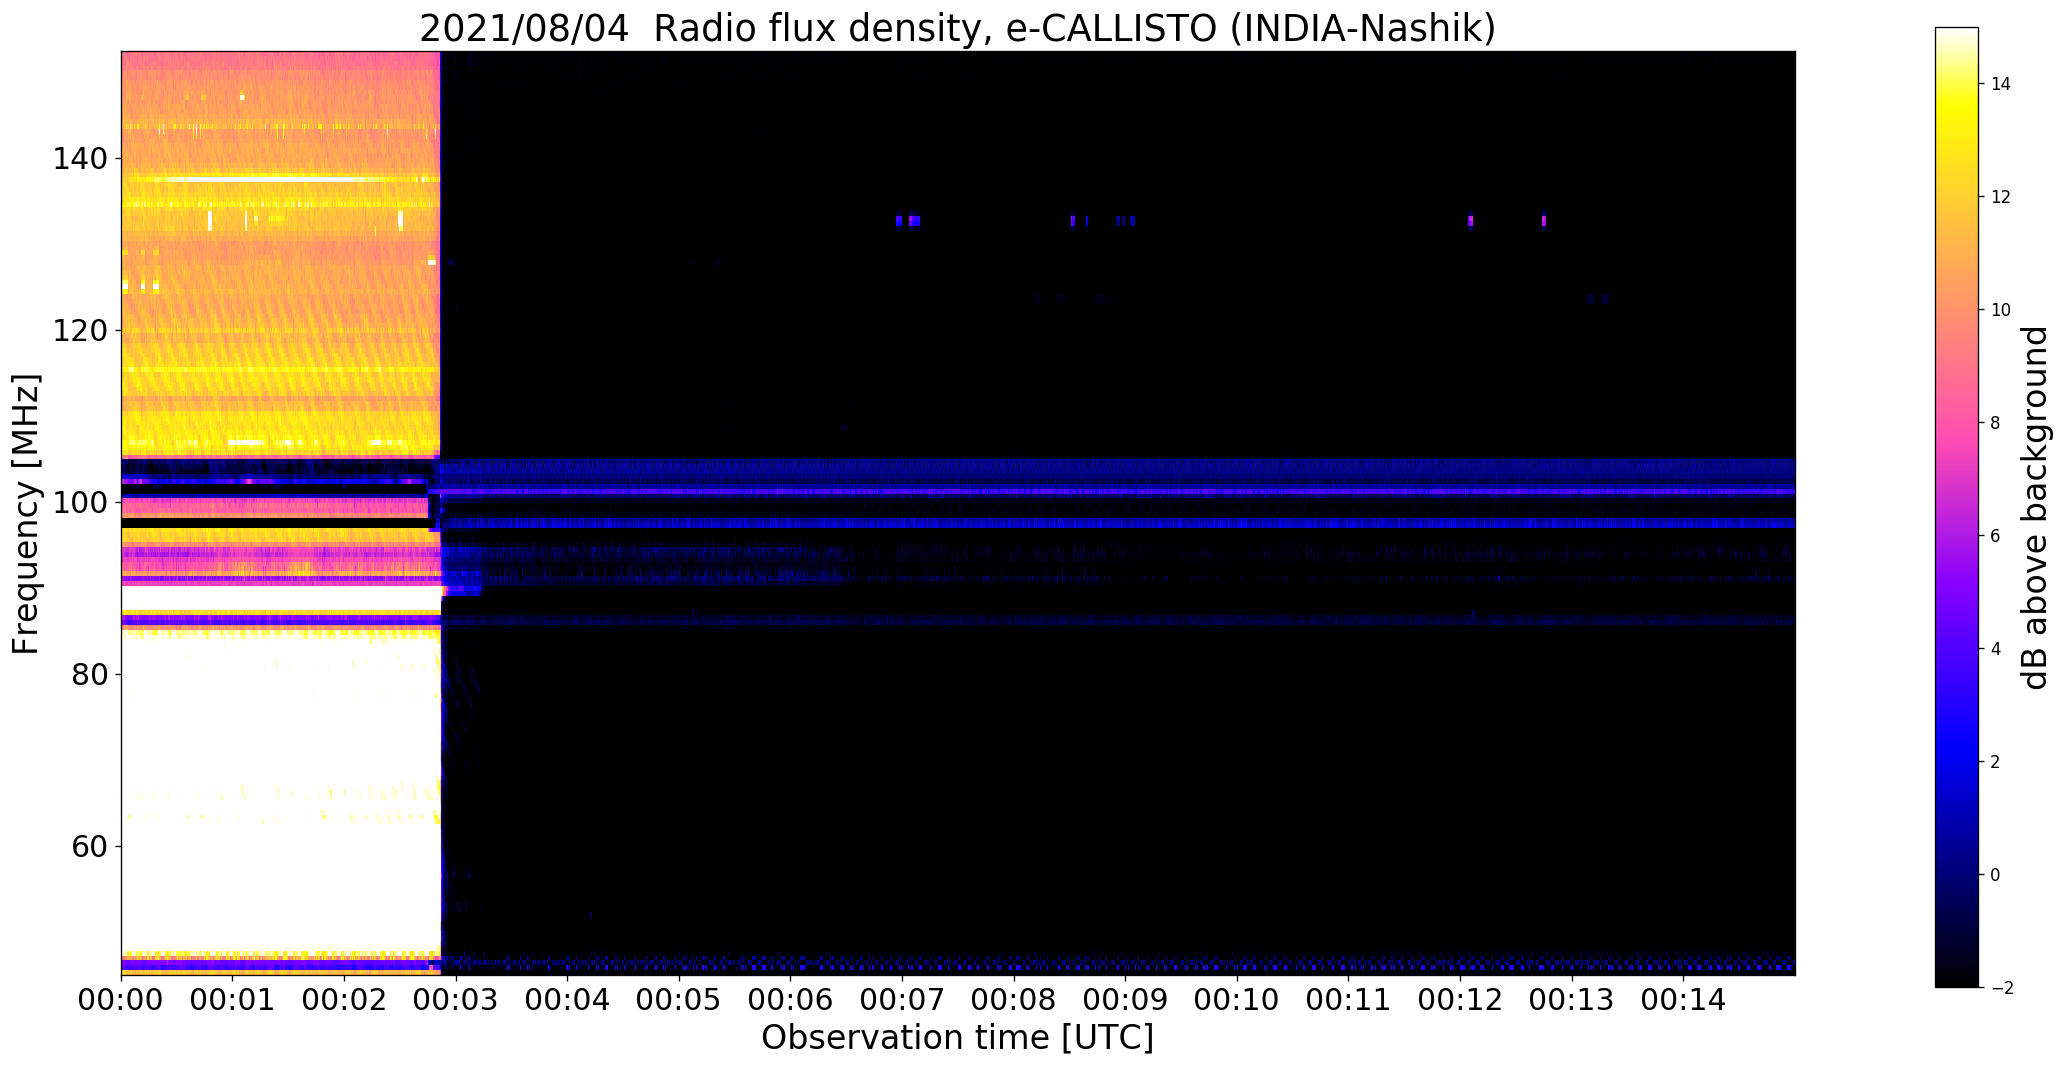Screen dimensions: 2066x1067
Task: Click the 00:12 time tick label
Action: coord(1460,999)
